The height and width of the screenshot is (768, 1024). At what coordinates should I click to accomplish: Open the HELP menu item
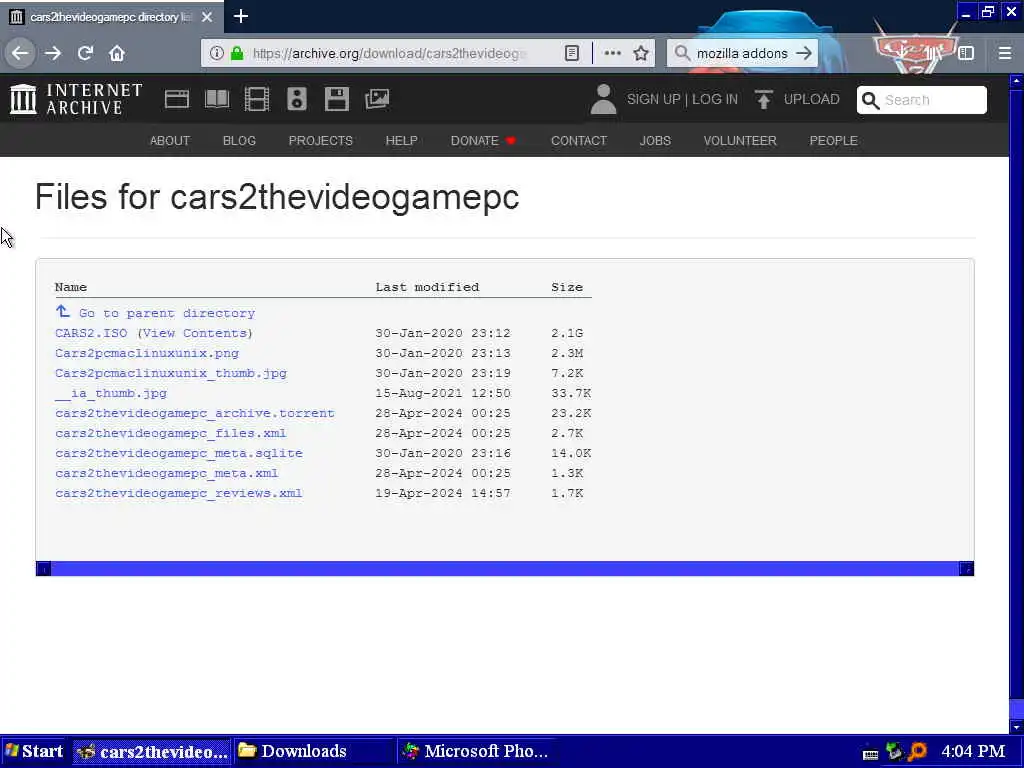tap(402, 140)
